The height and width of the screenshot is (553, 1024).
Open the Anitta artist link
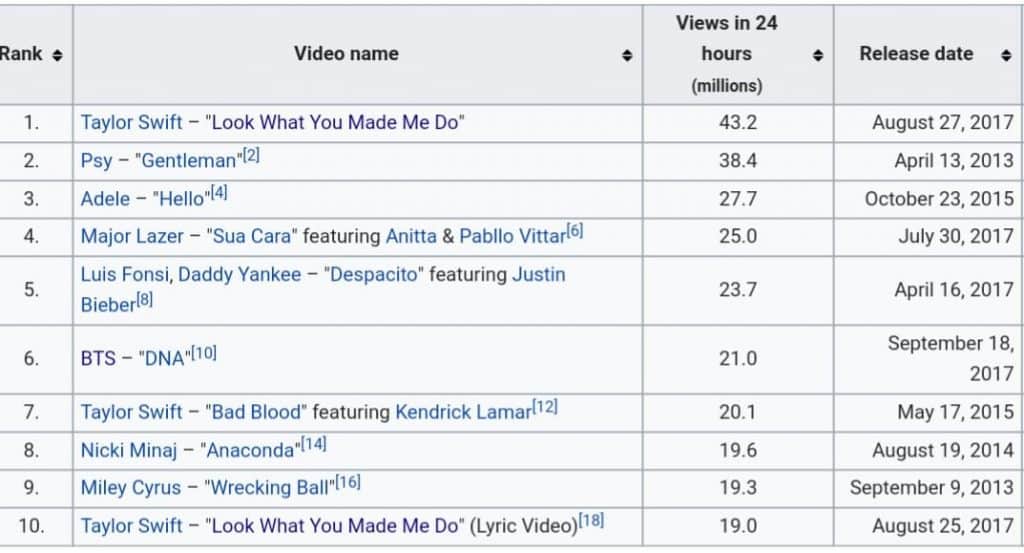tap(411, 237)
